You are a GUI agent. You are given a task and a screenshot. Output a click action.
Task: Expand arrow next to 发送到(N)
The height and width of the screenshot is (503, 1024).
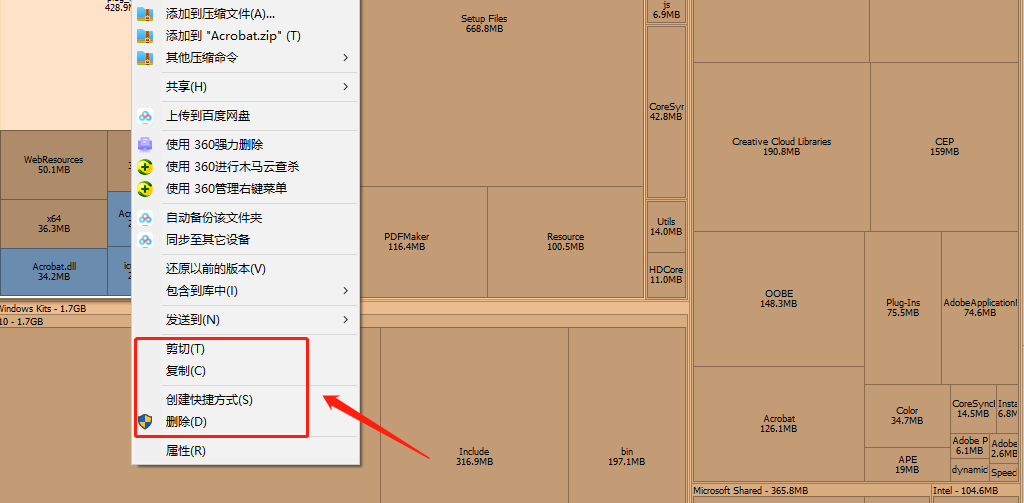(346, 320)
